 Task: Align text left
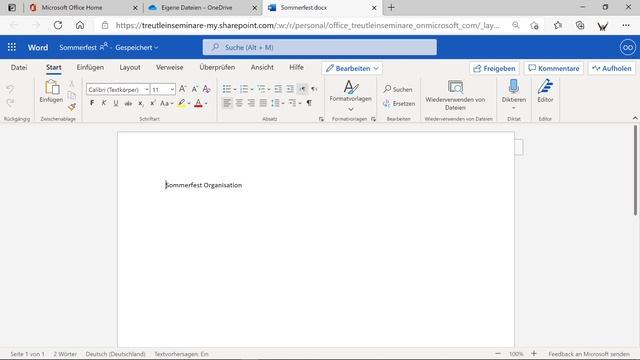(227, 103)
